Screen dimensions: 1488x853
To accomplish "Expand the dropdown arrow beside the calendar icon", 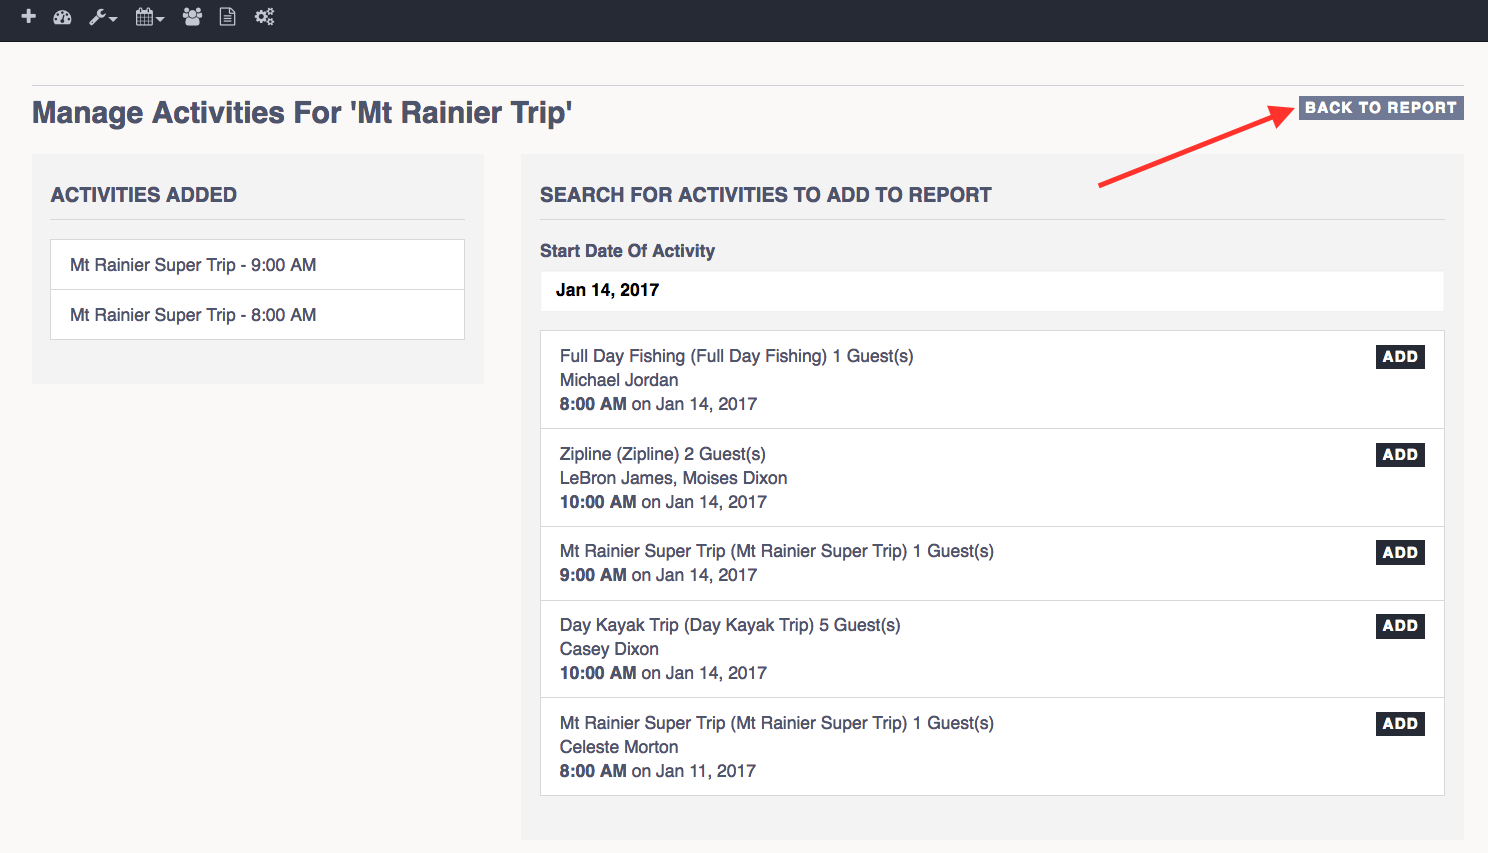I will [158, 19].
